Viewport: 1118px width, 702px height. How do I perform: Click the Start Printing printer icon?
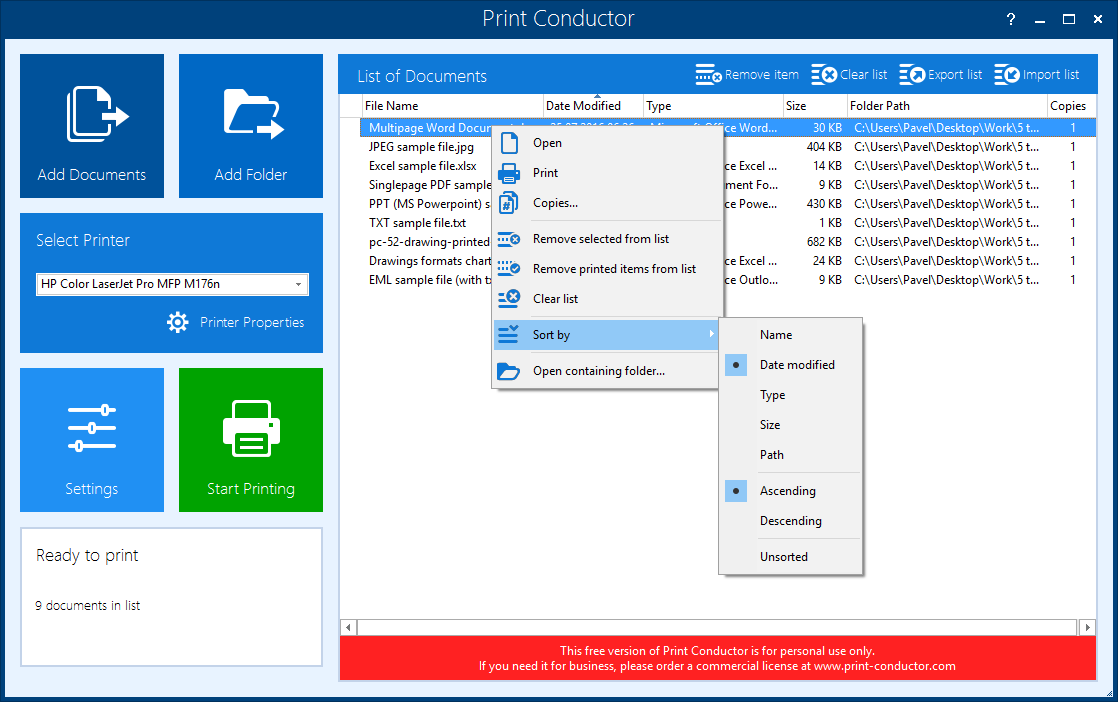(x=251, y=428)
